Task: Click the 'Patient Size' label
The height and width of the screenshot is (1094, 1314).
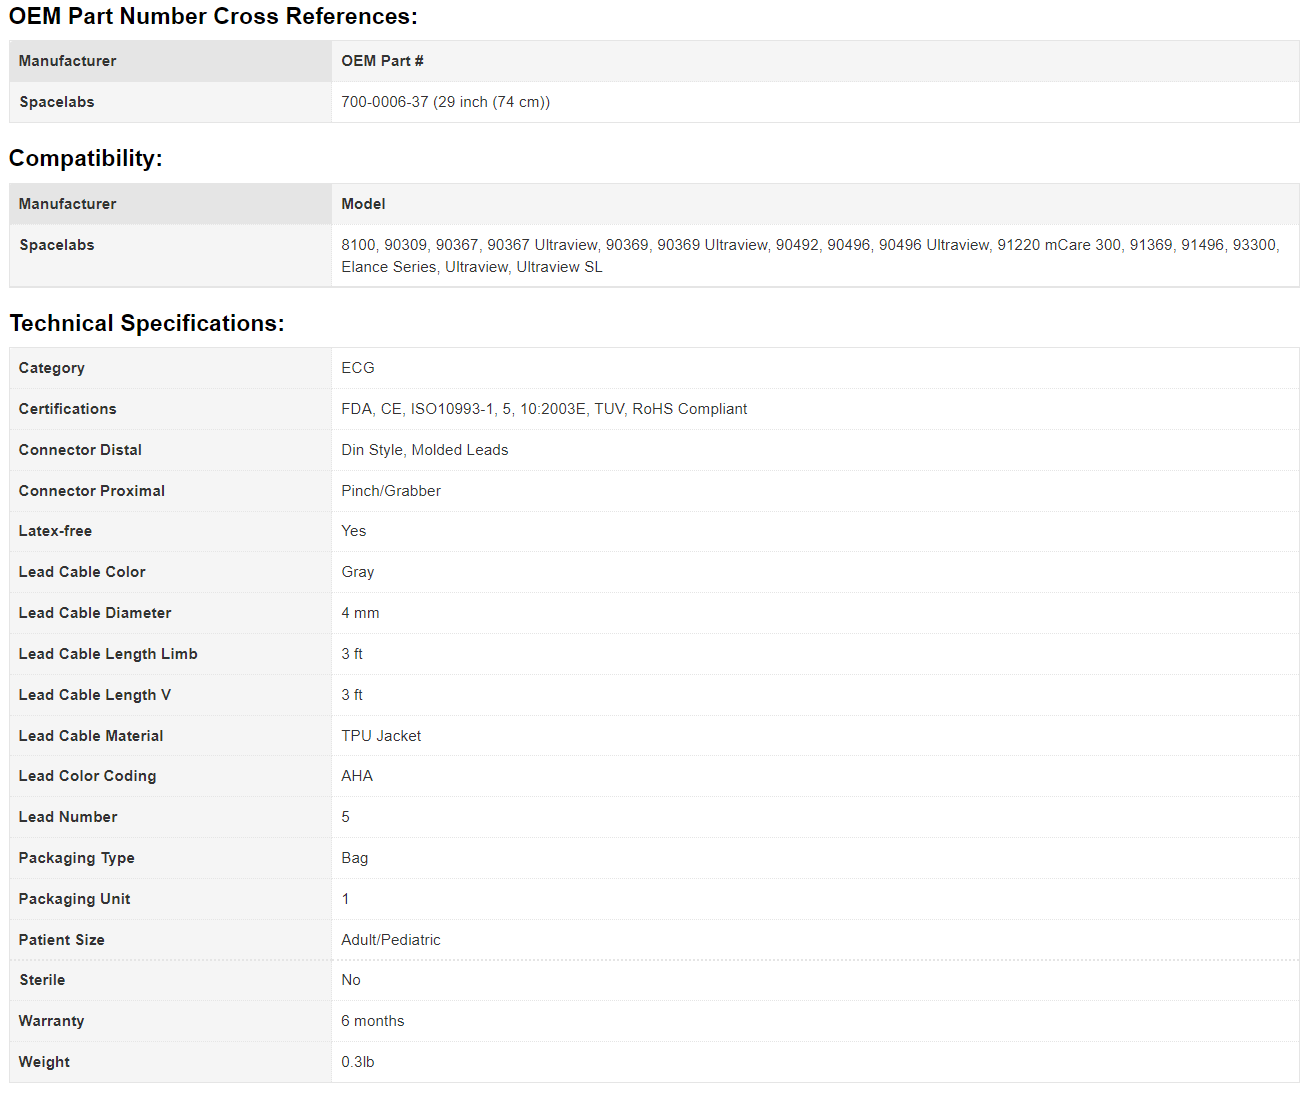Action: (x=62, y=940)
